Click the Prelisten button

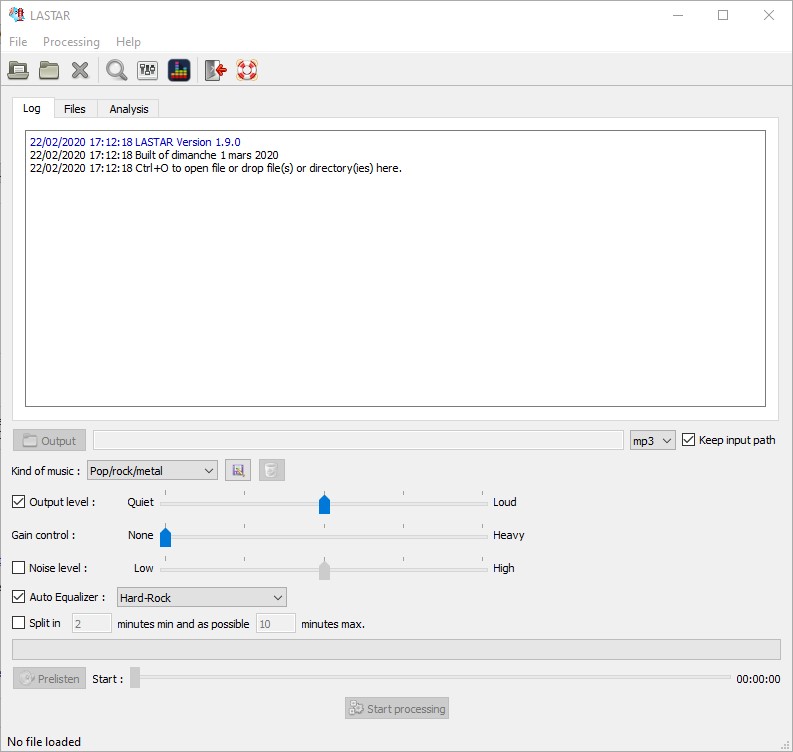tap(50, 679)
